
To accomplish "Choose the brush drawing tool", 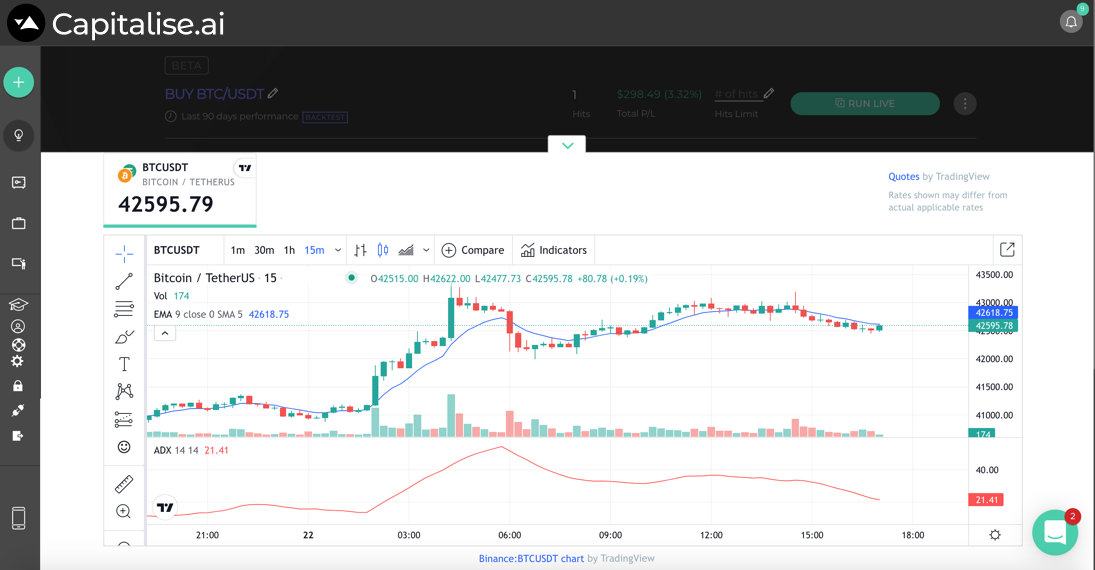I will click(x=124, y=337).
